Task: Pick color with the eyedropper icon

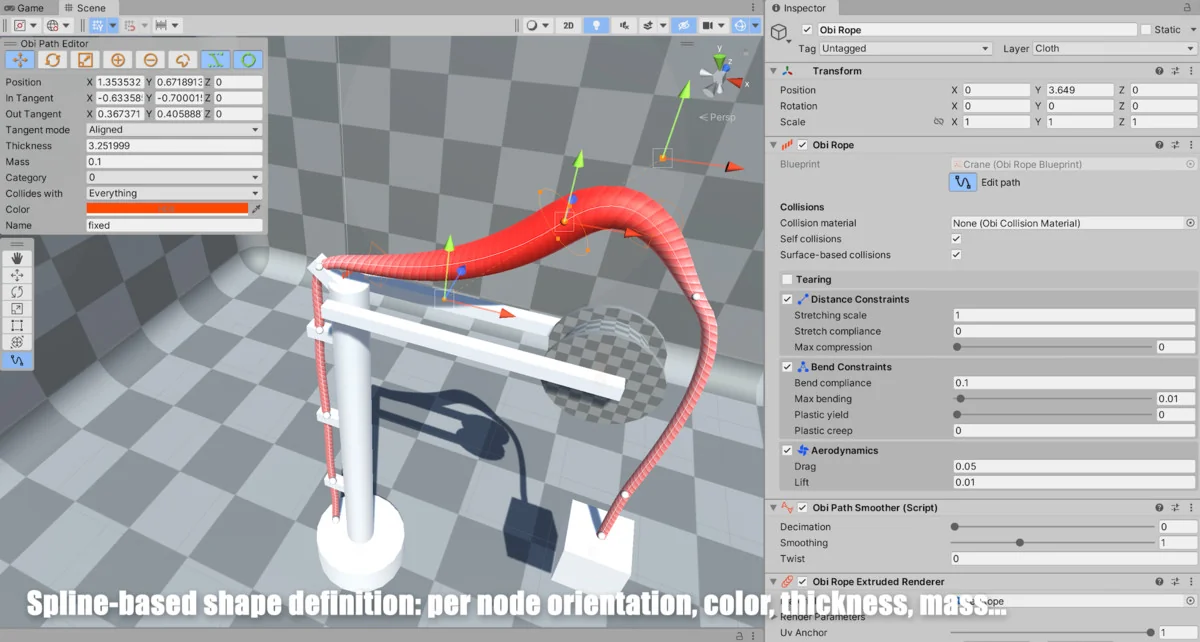Action: (256, 210)
